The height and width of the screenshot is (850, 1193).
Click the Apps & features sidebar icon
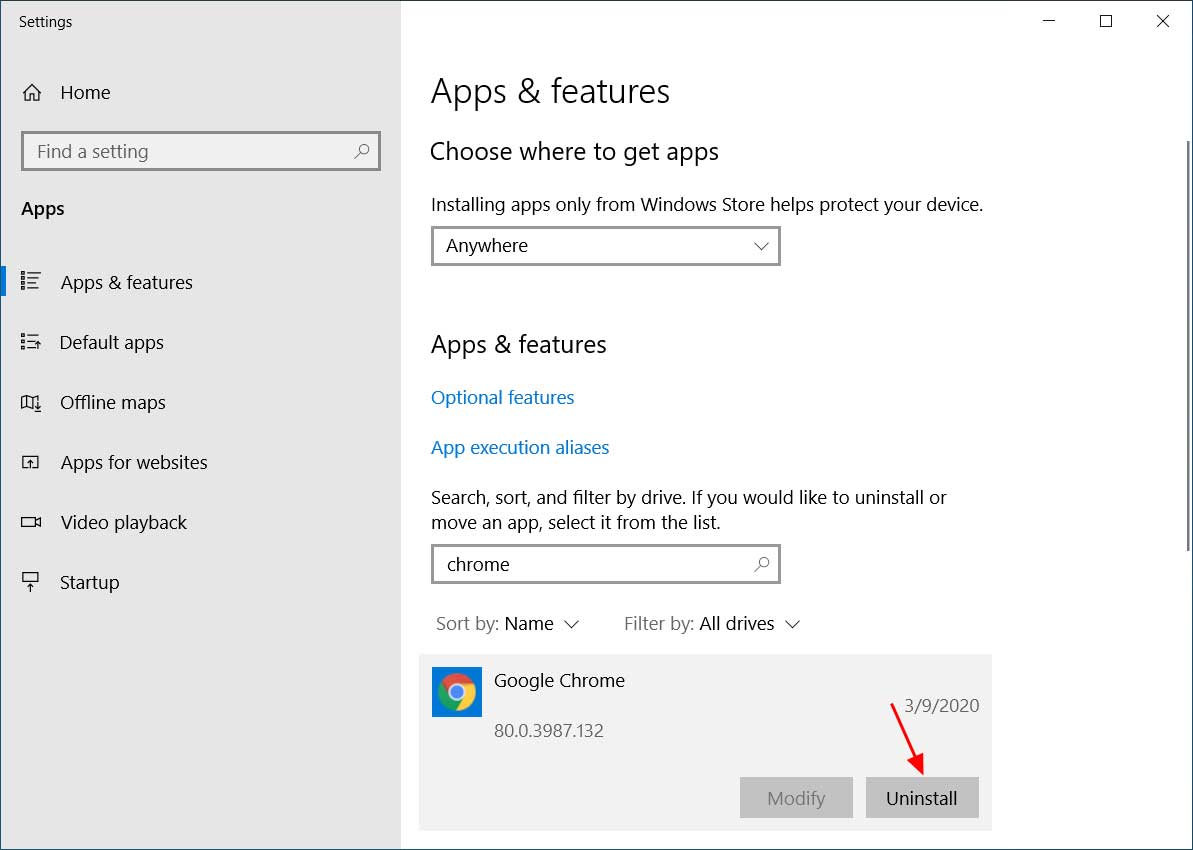click(x=31, y=281)
